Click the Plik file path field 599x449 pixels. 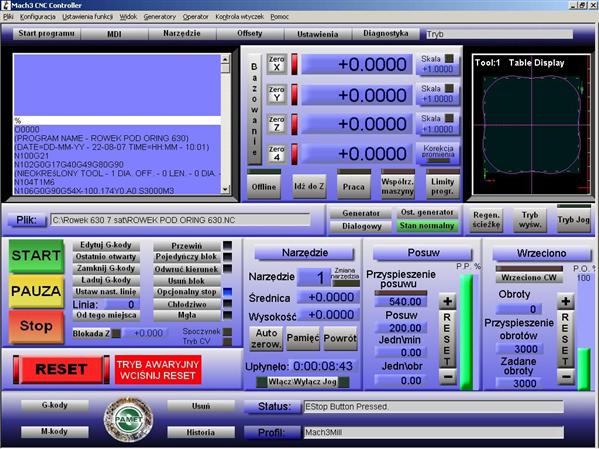coord(180,220)
